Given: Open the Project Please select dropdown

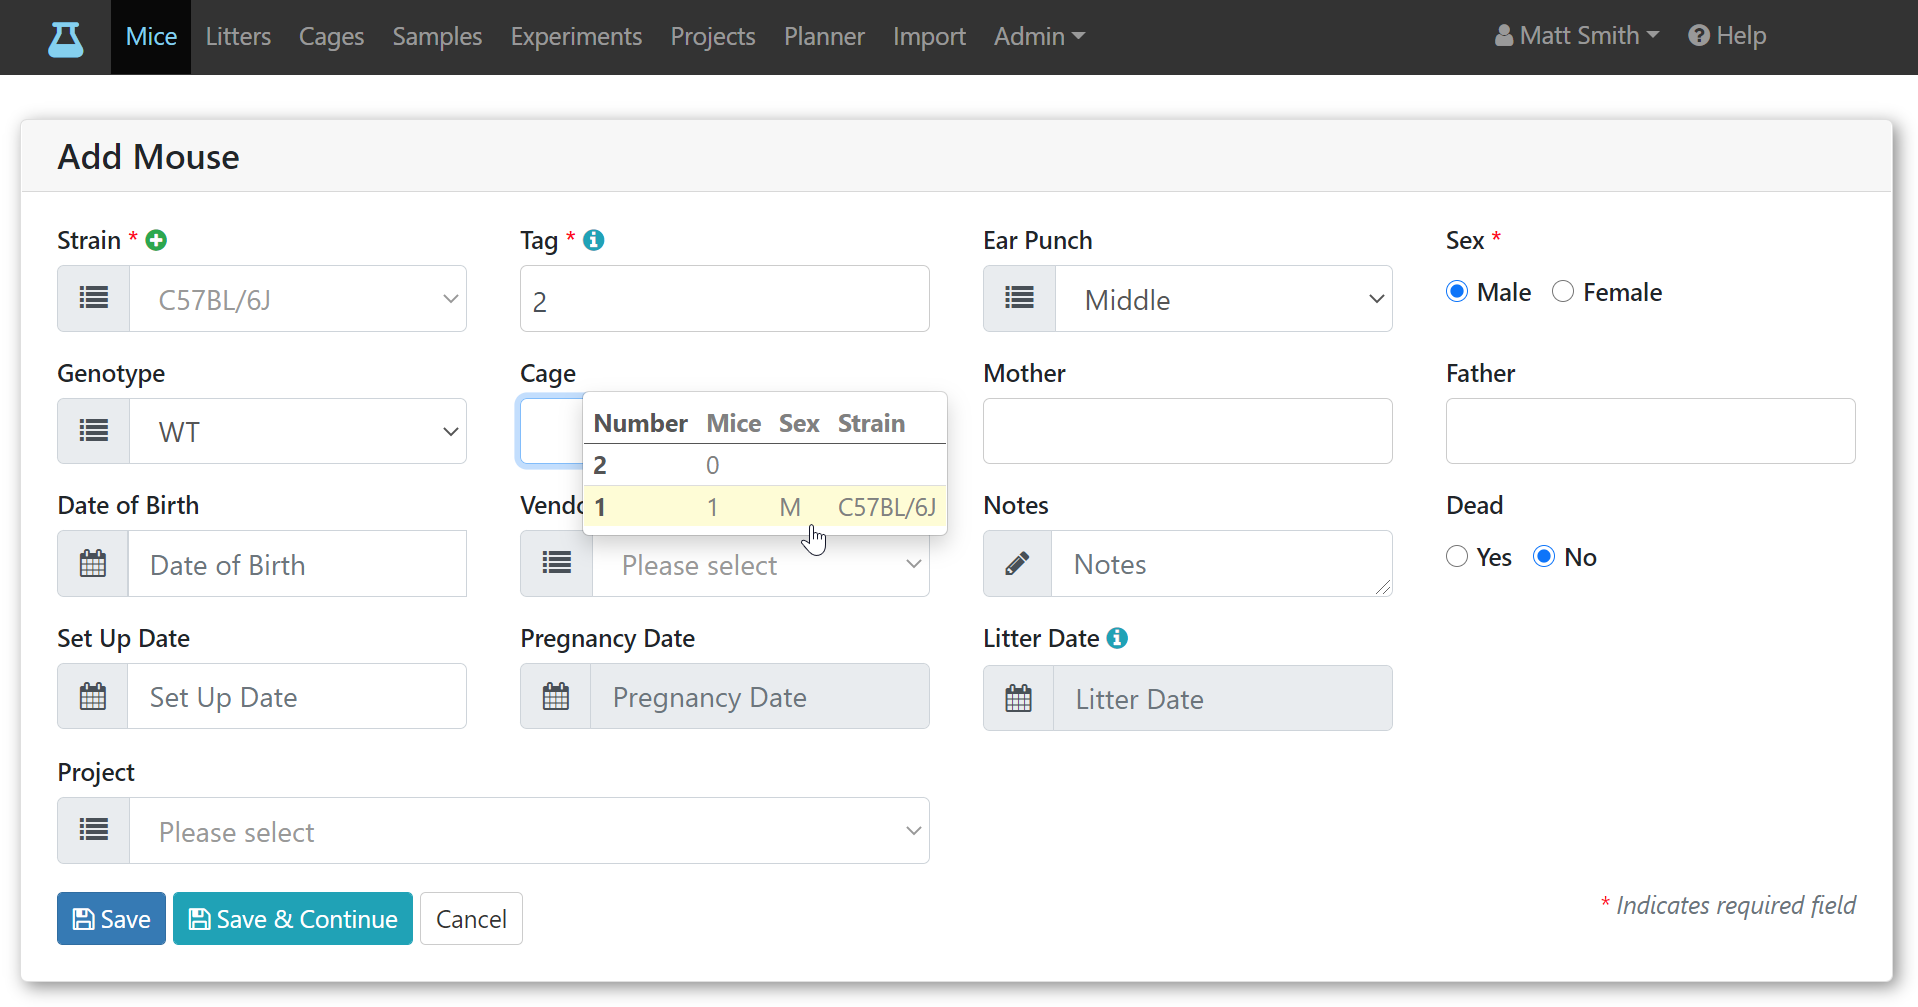Looking at the screenshot, I should pos(529,830).
